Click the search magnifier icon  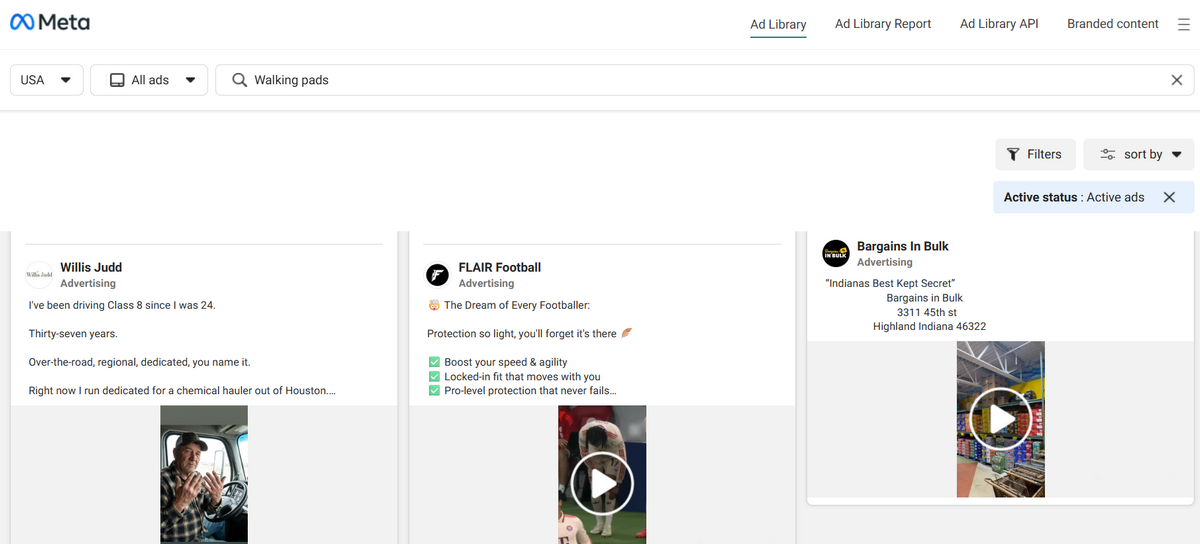click(x=239, y=80)
